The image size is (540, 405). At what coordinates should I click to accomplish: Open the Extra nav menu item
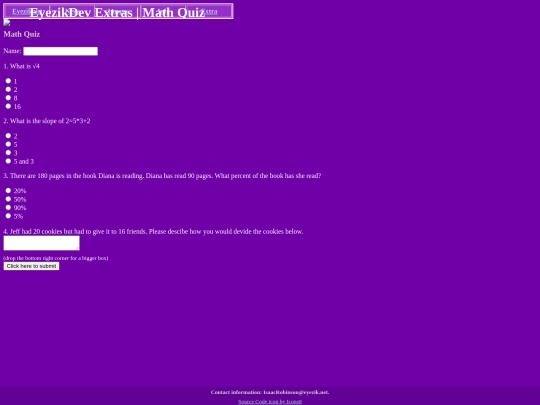pyautogui.click(x=209, y=11)
